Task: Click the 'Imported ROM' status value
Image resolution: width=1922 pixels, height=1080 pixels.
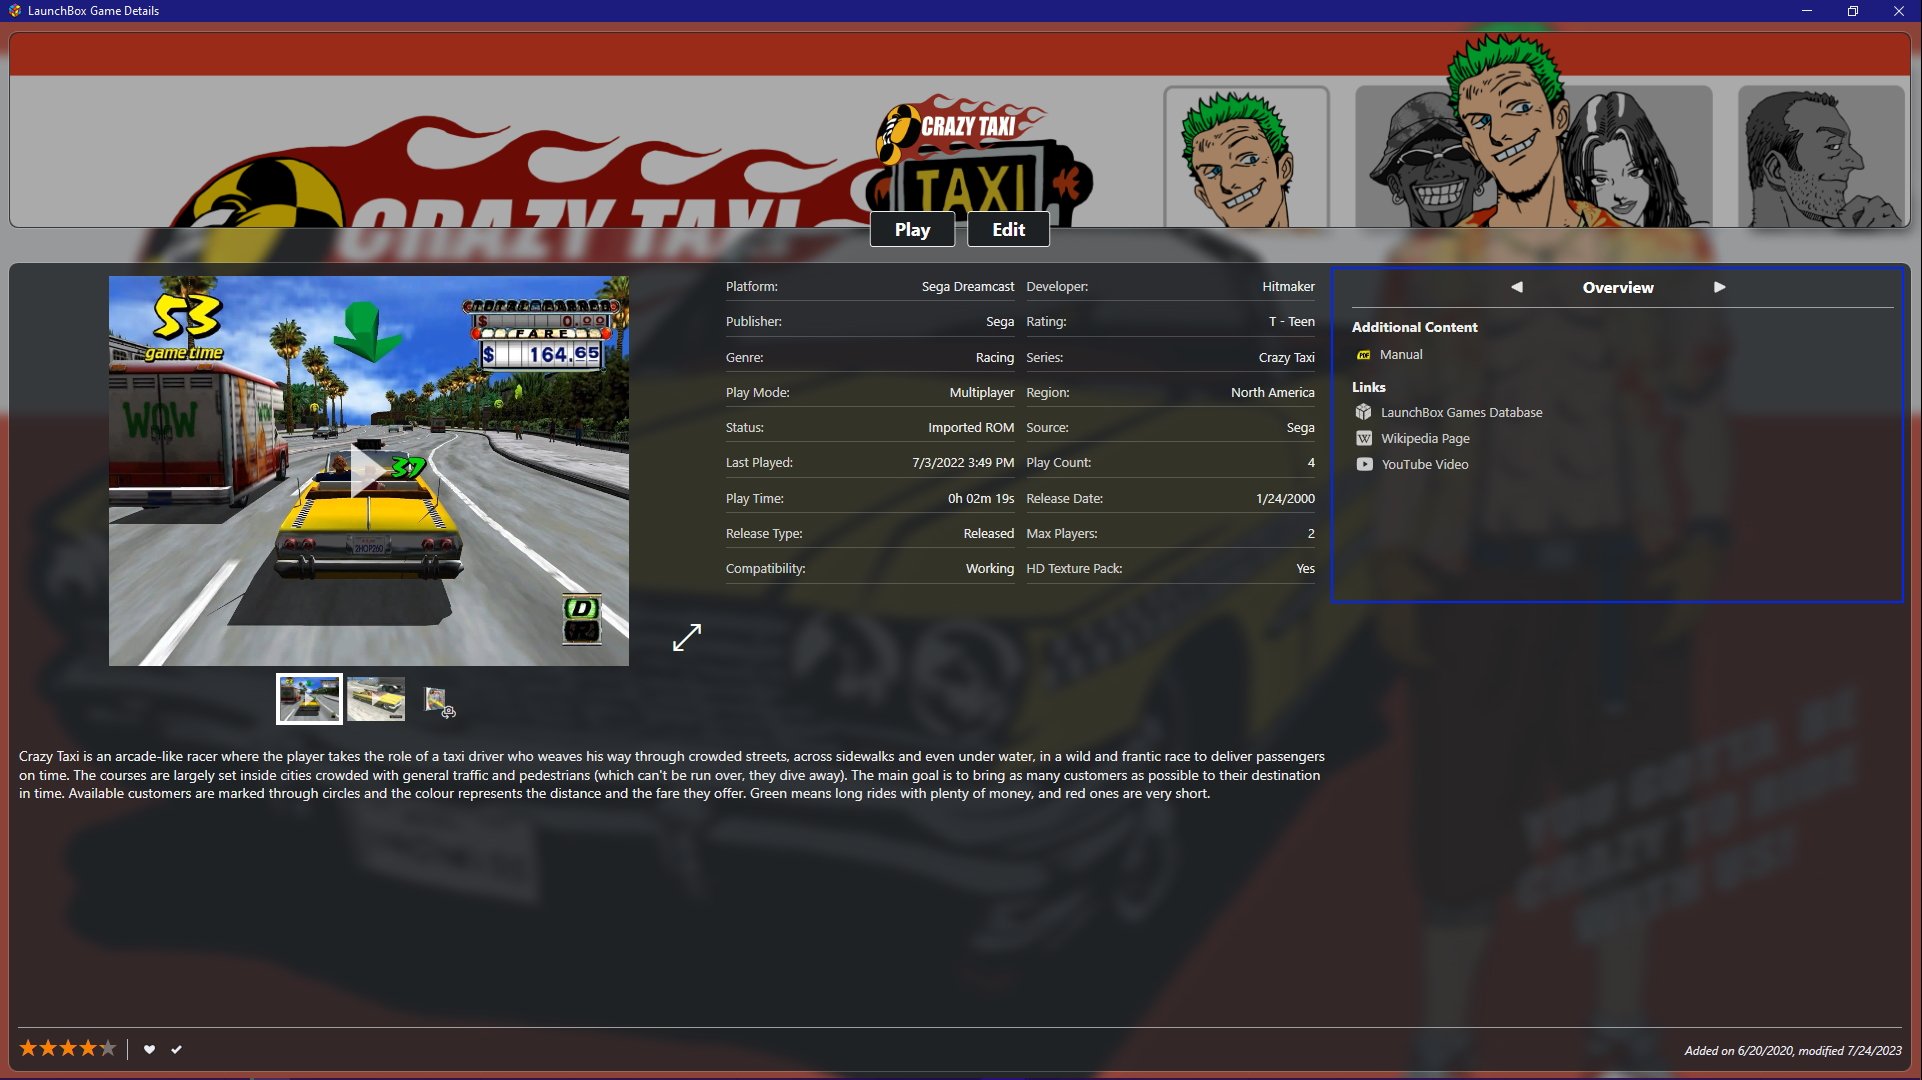Action: 970,427
